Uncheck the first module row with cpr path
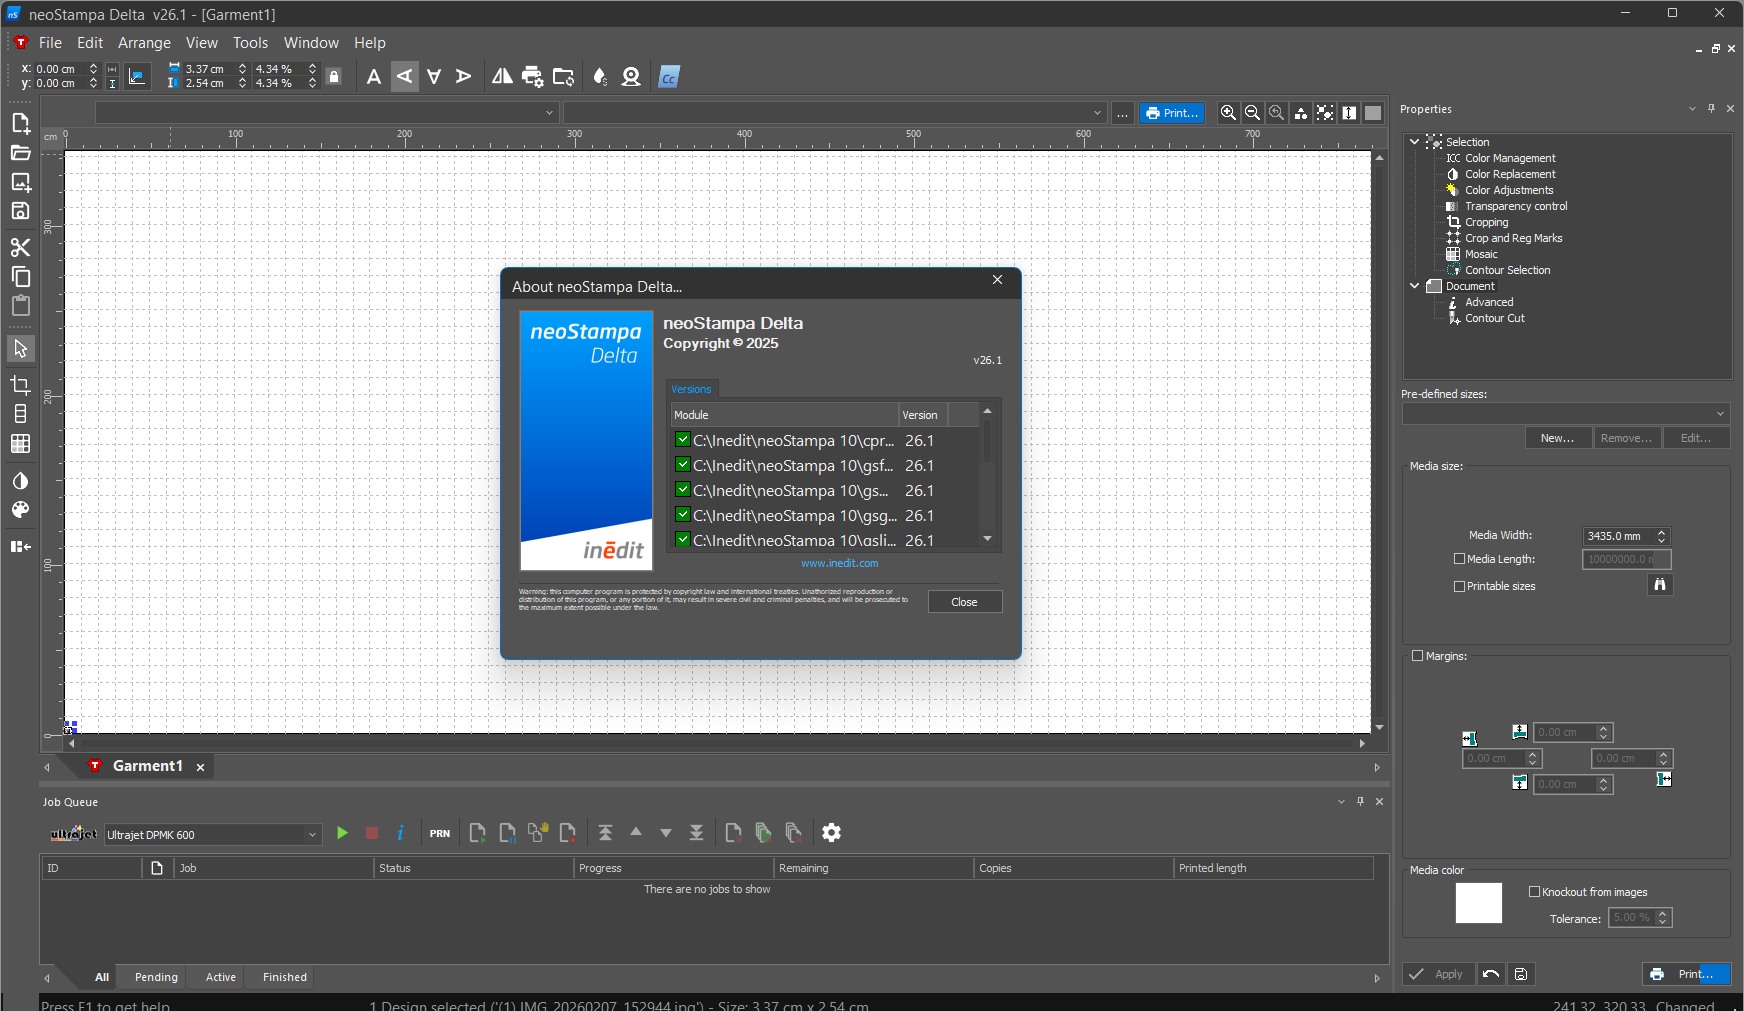 (683, 440)
